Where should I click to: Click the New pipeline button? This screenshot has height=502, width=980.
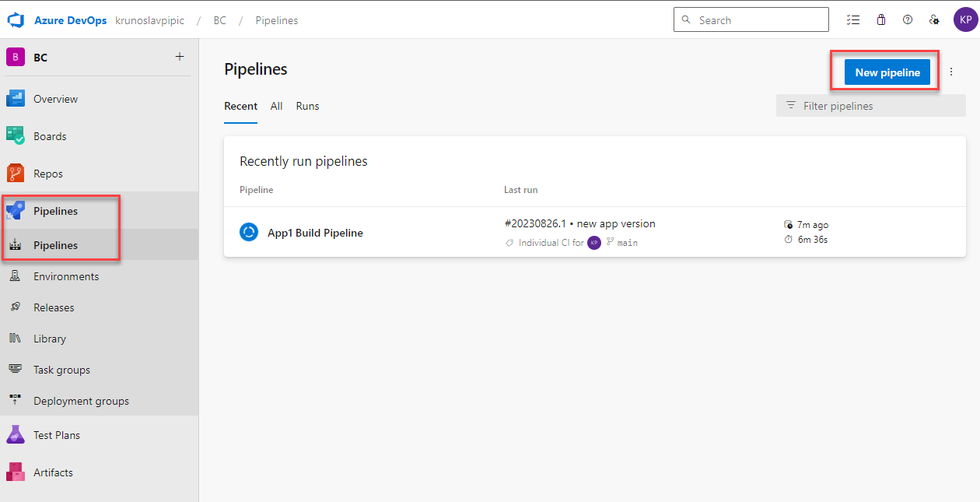[887, 72]
